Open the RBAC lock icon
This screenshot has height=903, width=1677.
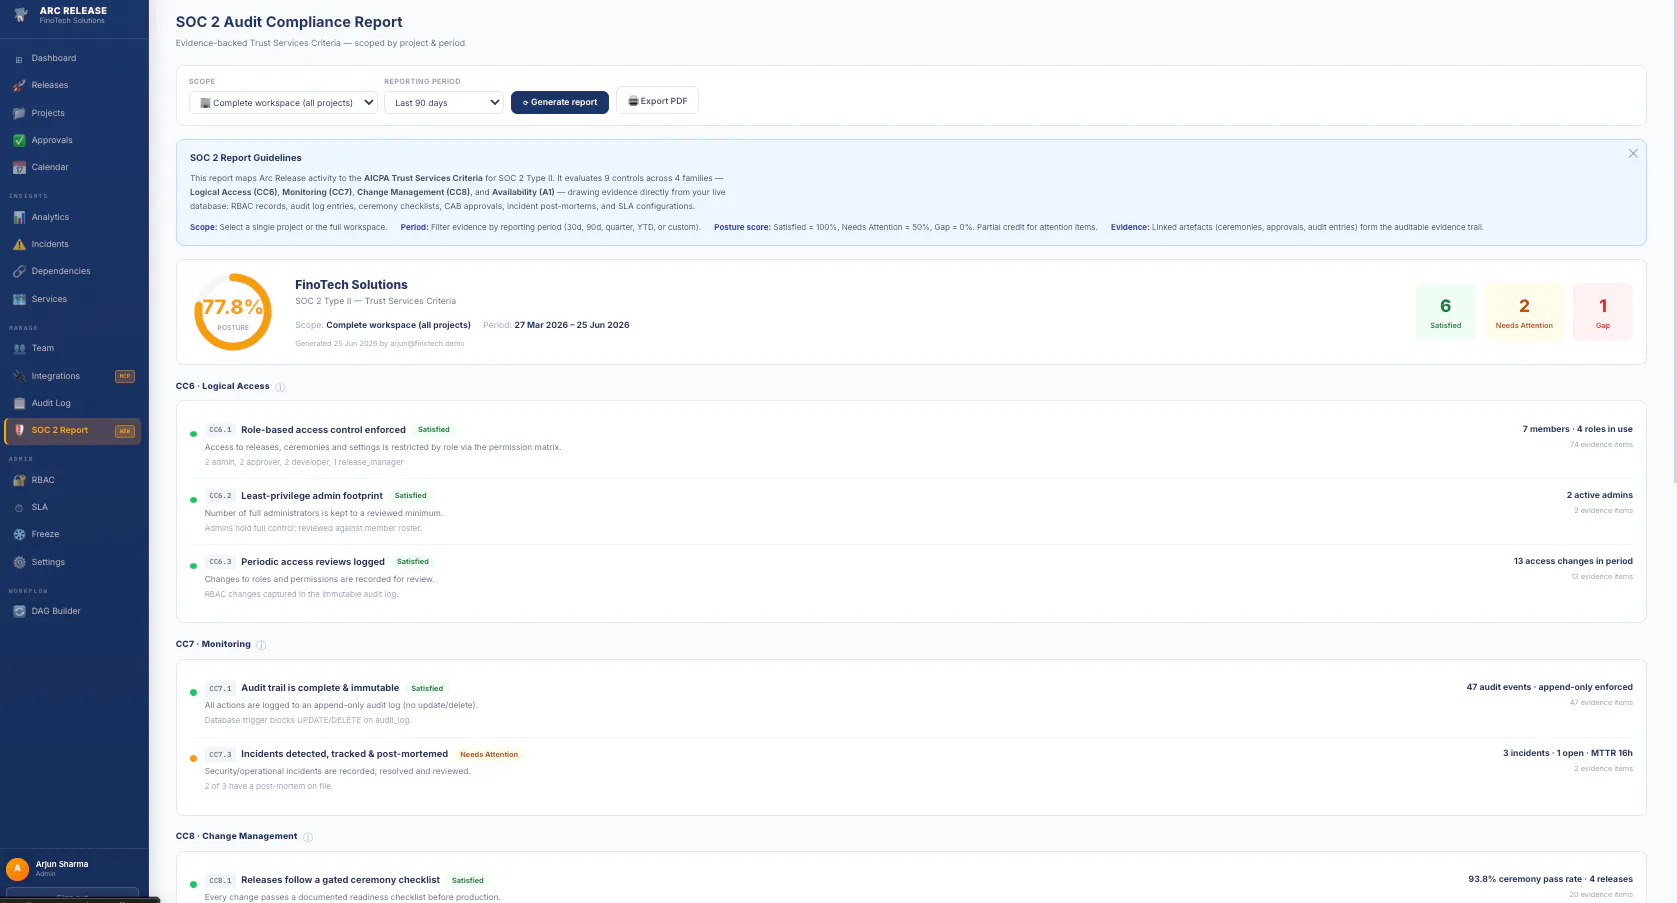19,480
